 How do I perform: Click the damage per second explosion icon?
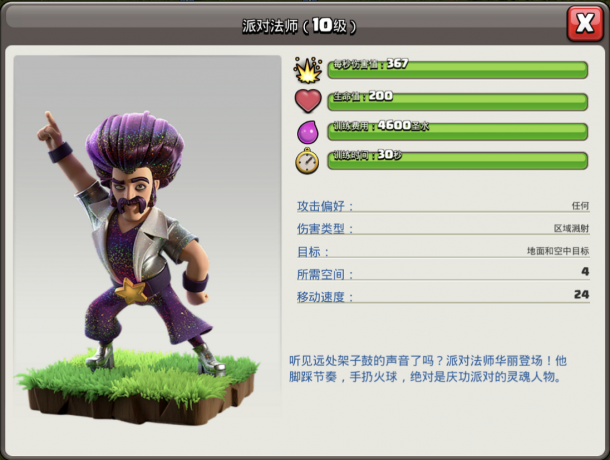tap(308, 70)
